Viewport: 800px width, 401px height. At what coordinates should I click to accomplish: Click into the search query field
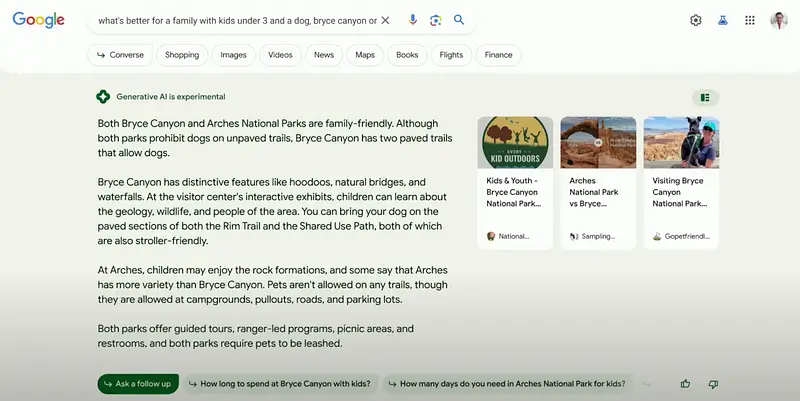click(x=237, y=20)
